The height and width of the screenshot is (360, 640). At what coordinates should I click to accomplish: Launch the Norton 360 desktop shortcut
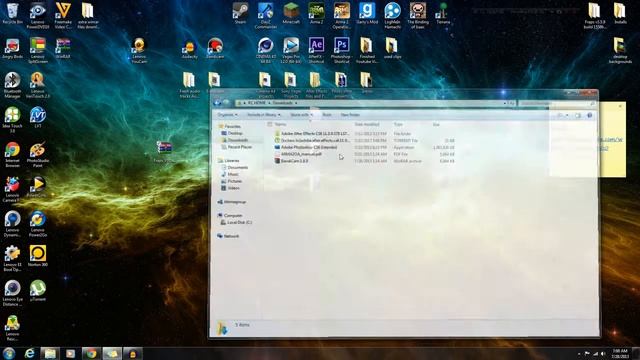tap(38, 256)
